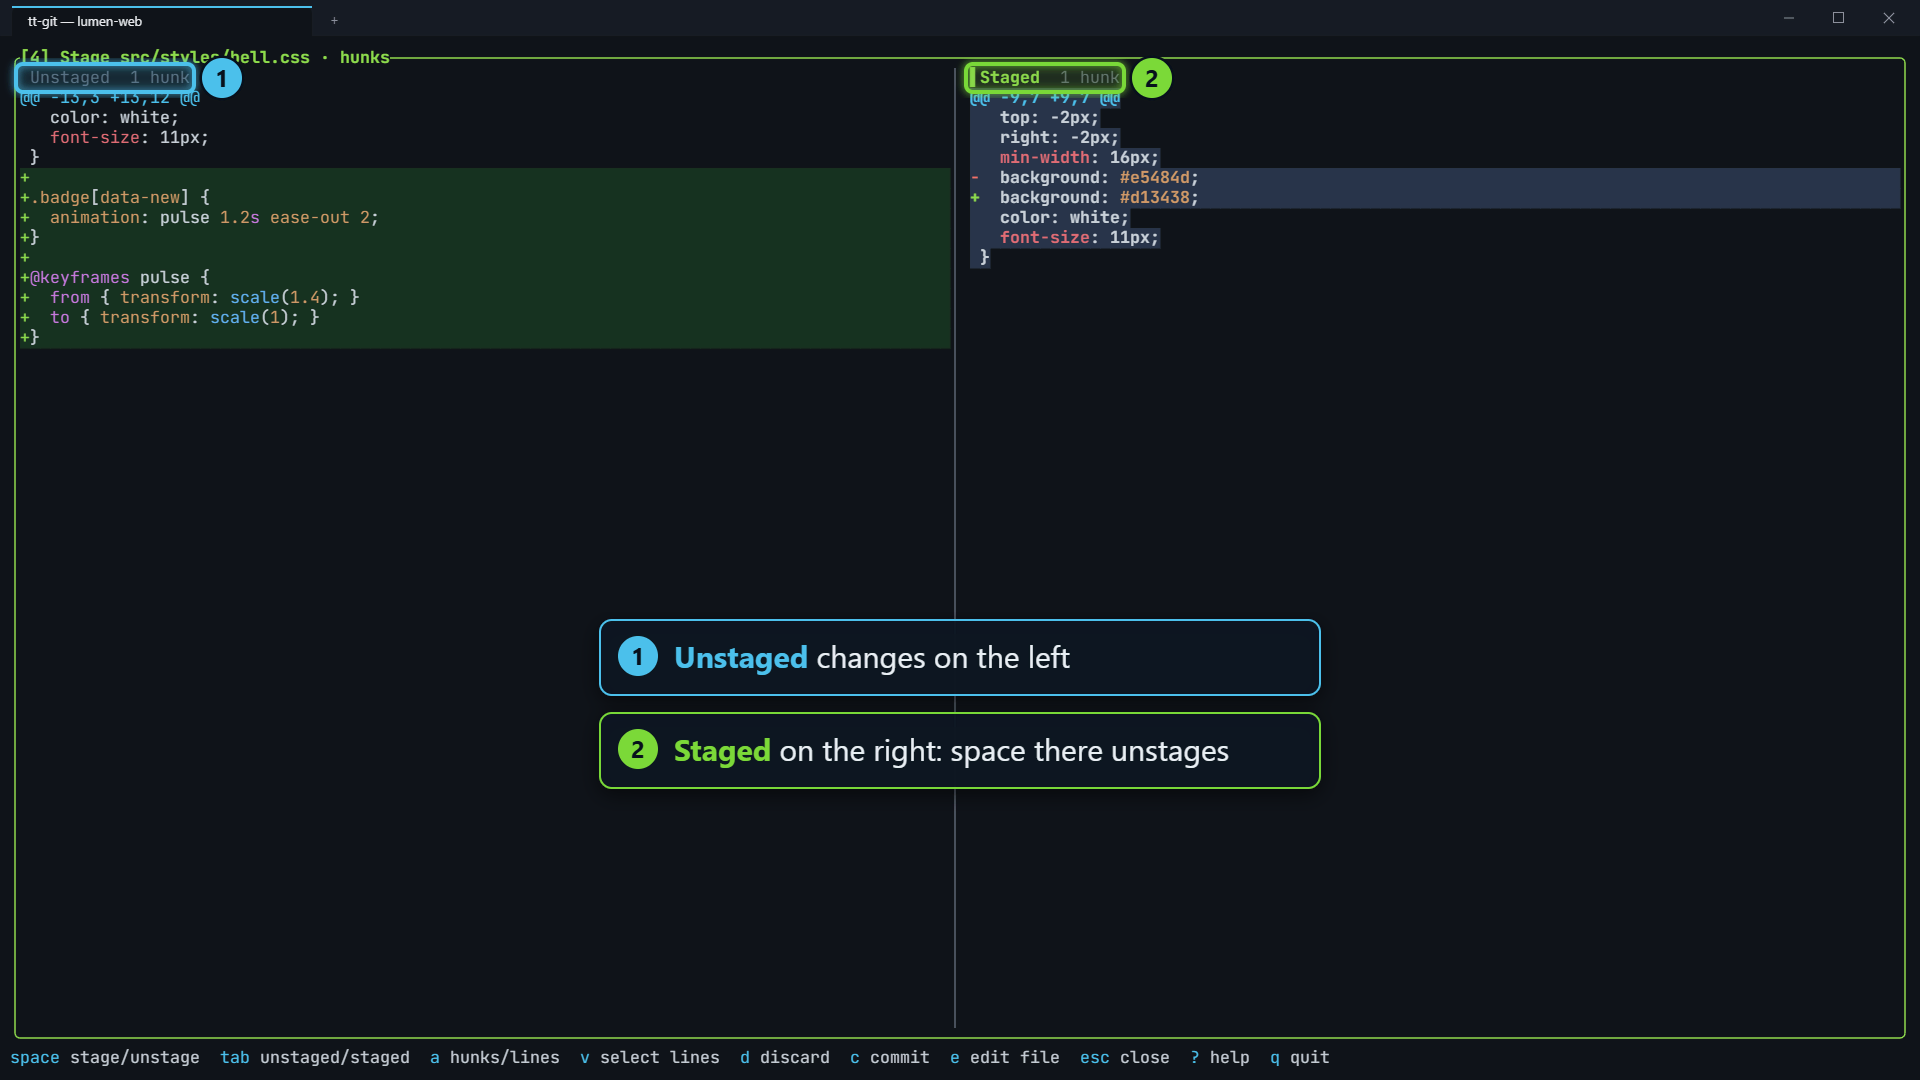Click the discard shortcut in footer

coord(785,1057)
